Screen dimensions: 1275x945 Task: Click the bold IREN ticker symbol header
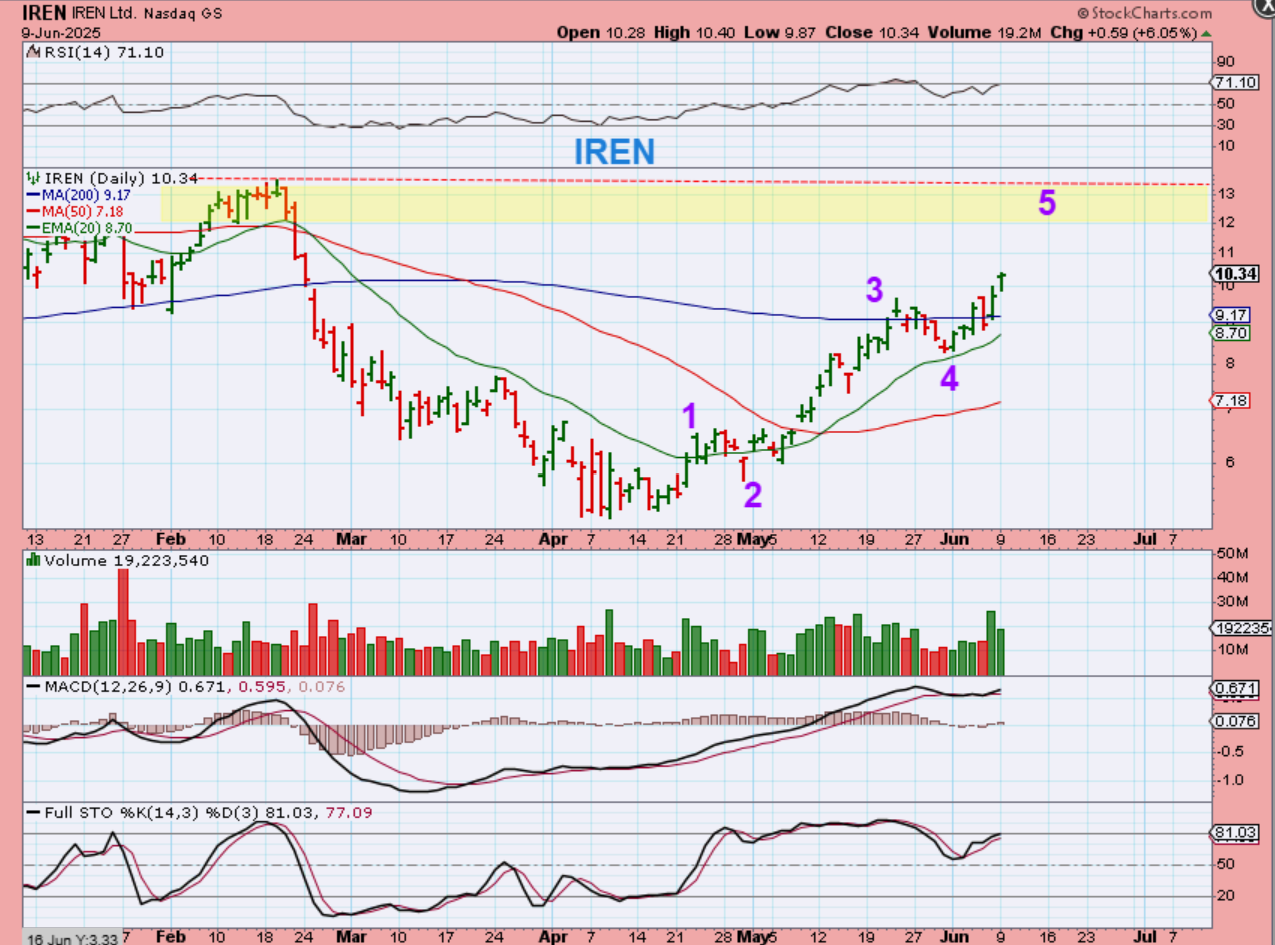tap(45, 13)
